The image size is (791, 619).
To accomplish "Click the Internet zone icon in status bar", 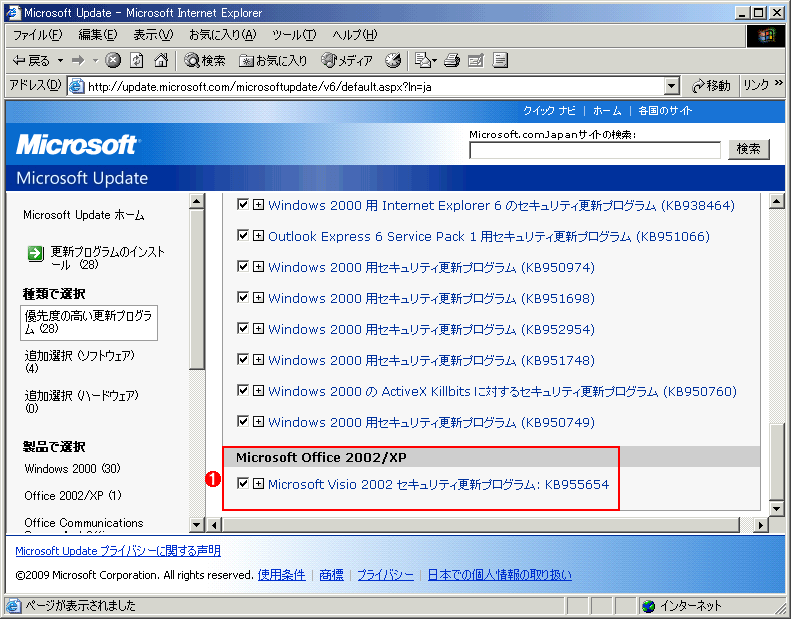I will pos(649,605).
